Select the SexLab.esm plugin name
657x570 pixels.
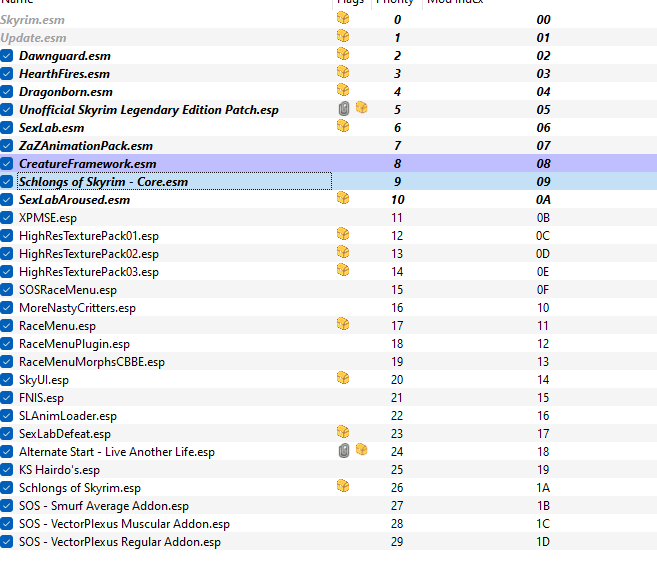[52, 128]
